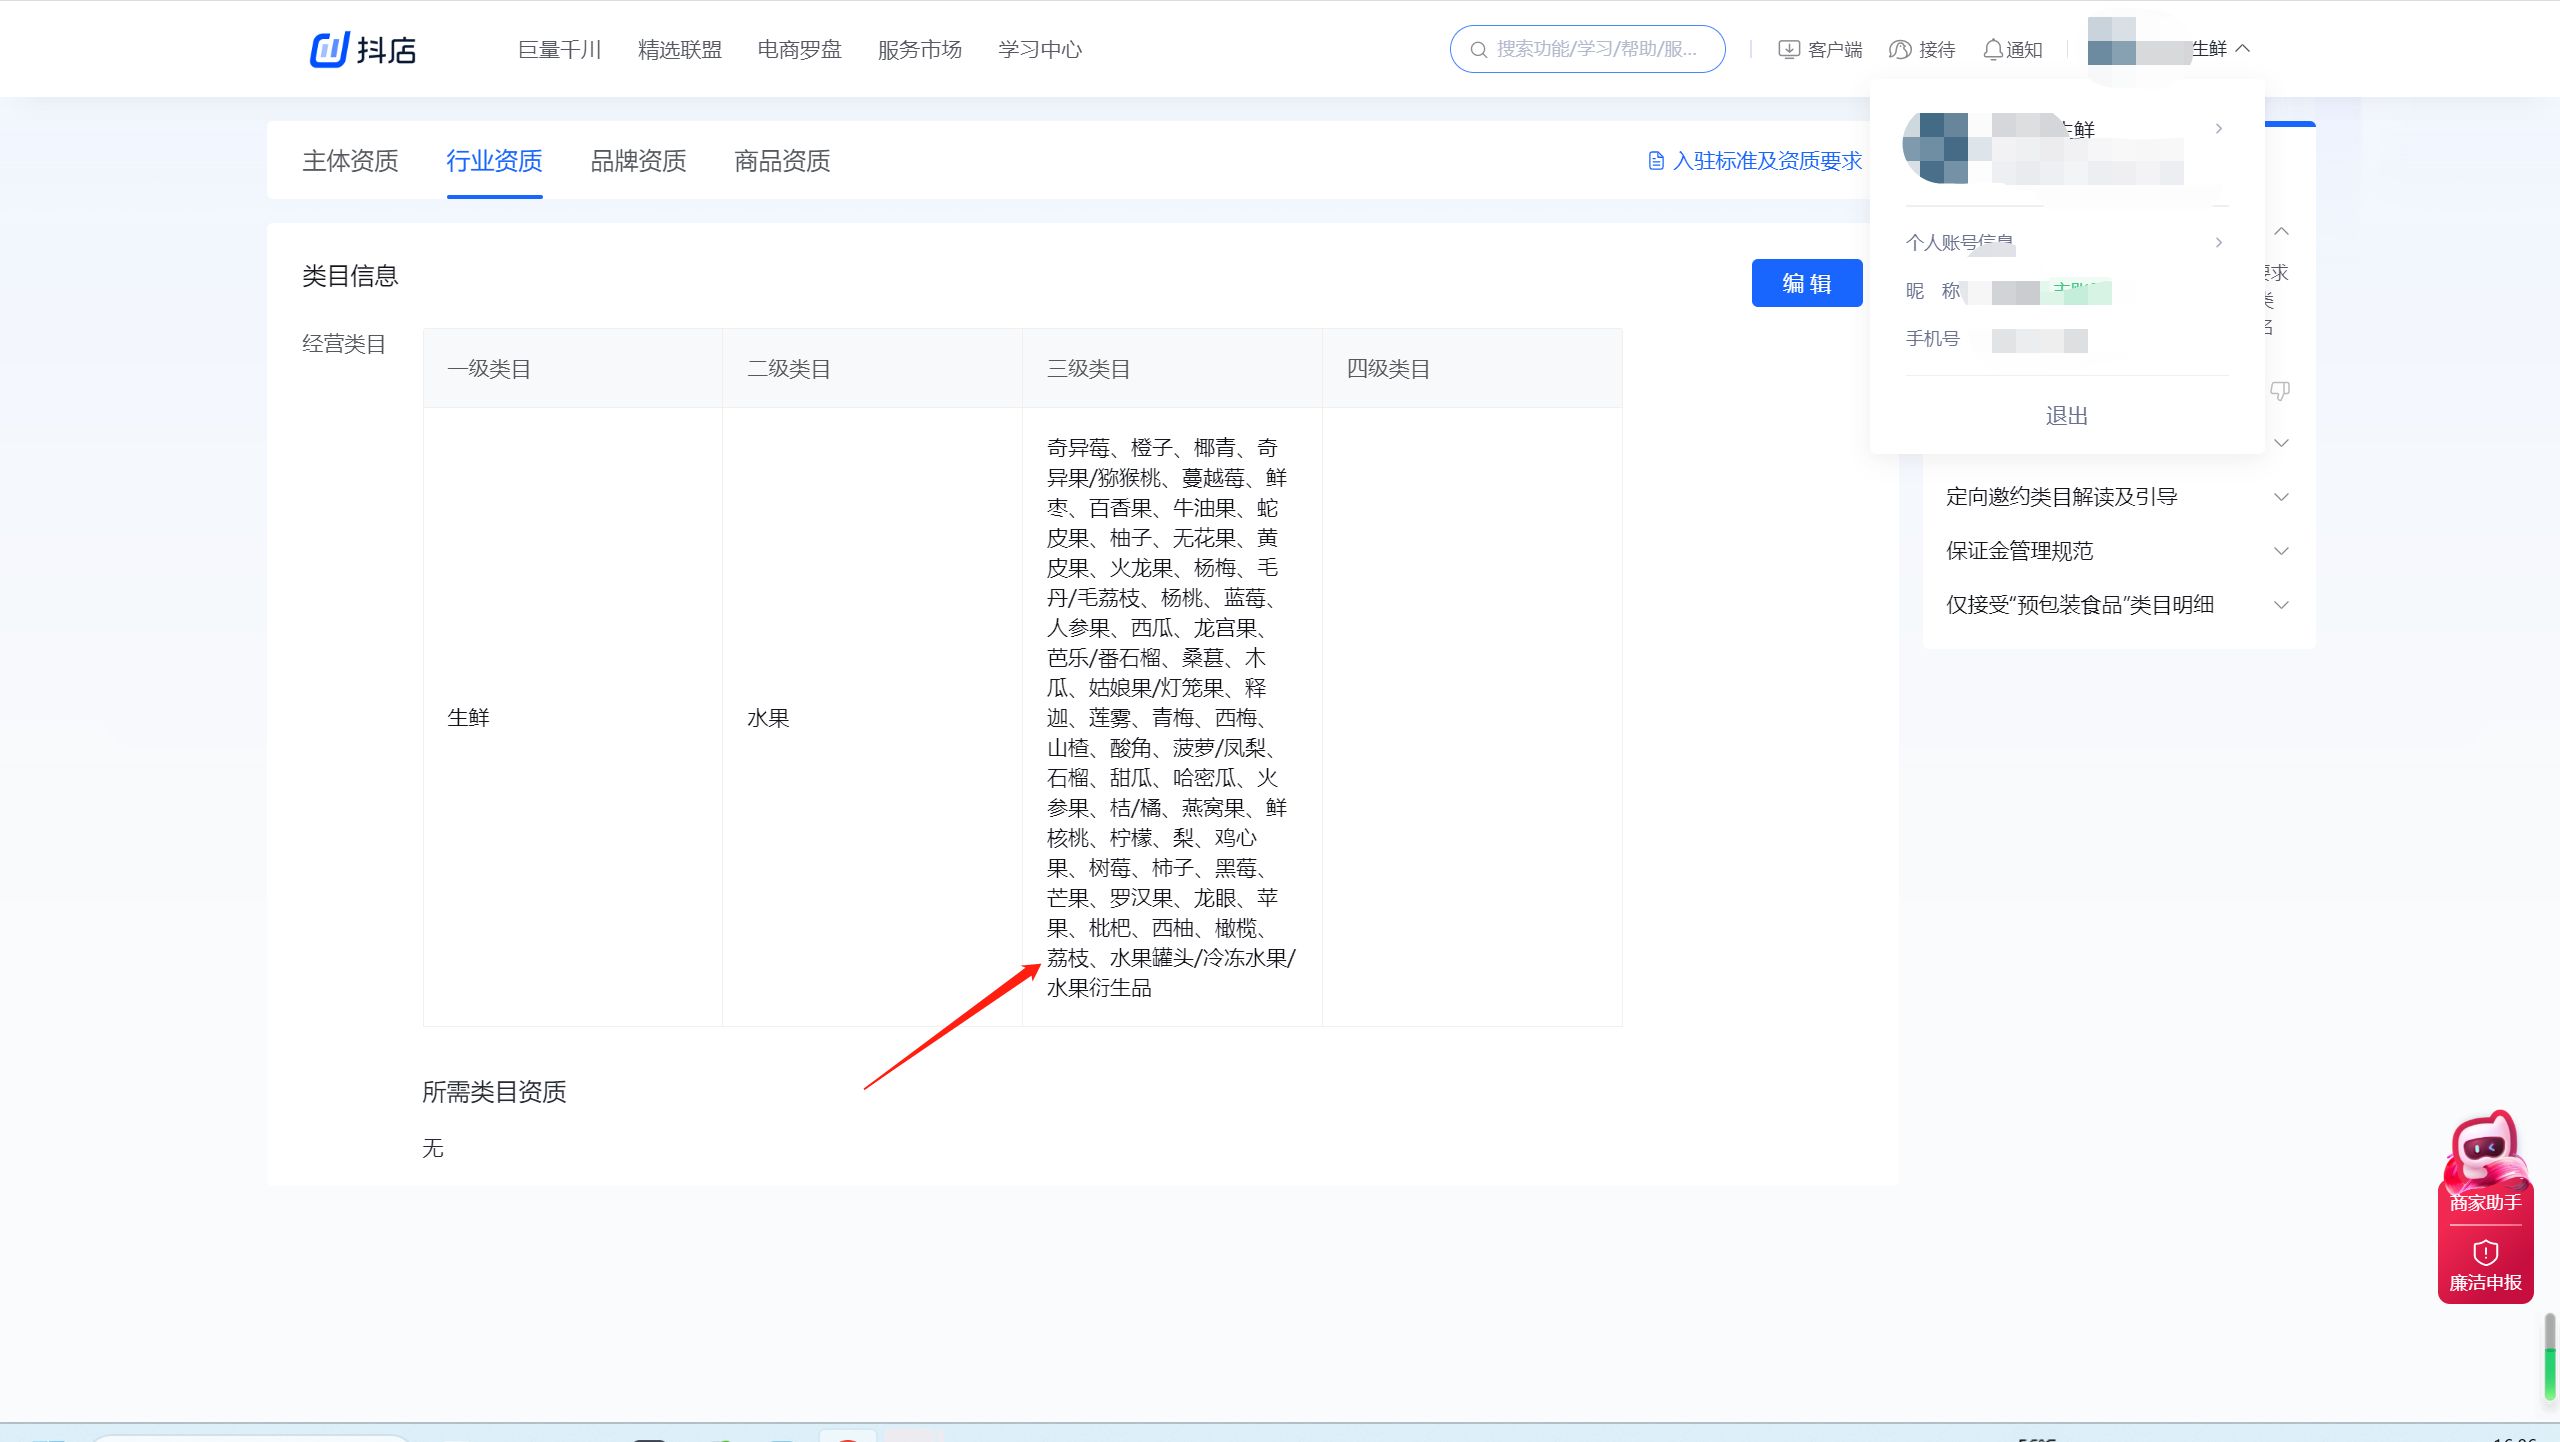2560x1442 pixels.
Task: Switch to 品牌资质 tab
Action: click(x=638, y=161)
